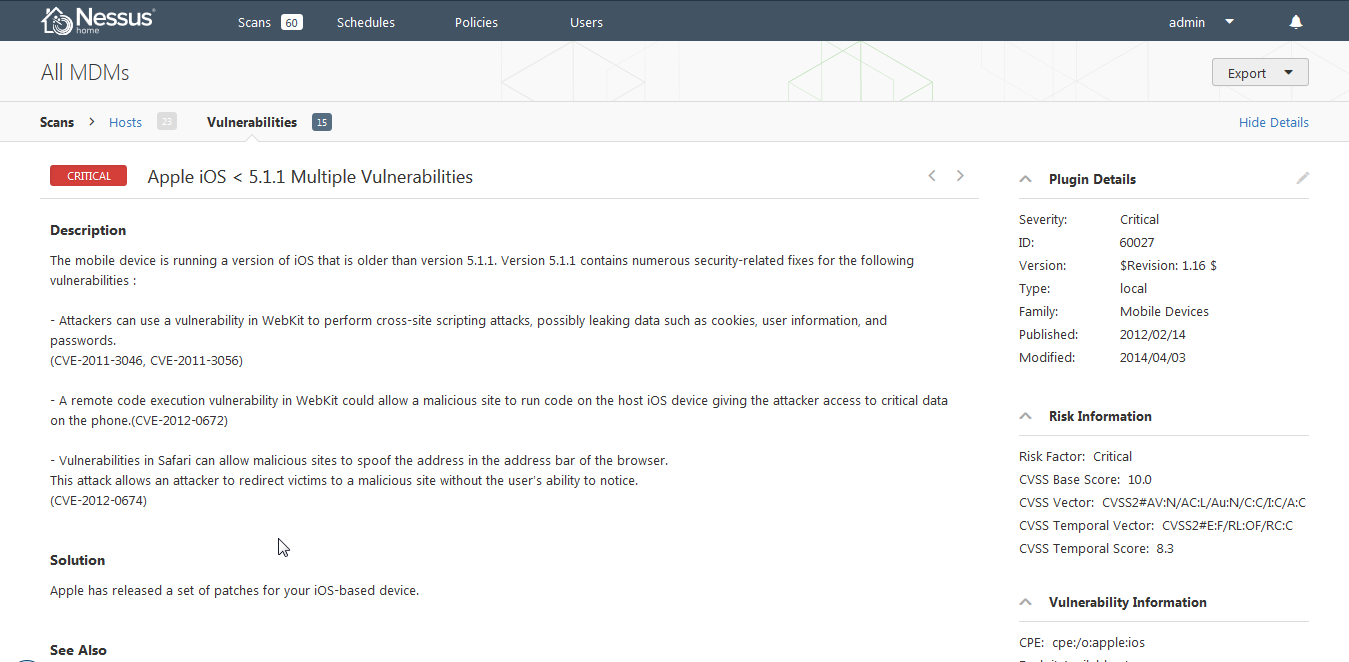Go to next vulnerability with right chevron
This screenshot has height=662, width=1349.
pos(960,176)
